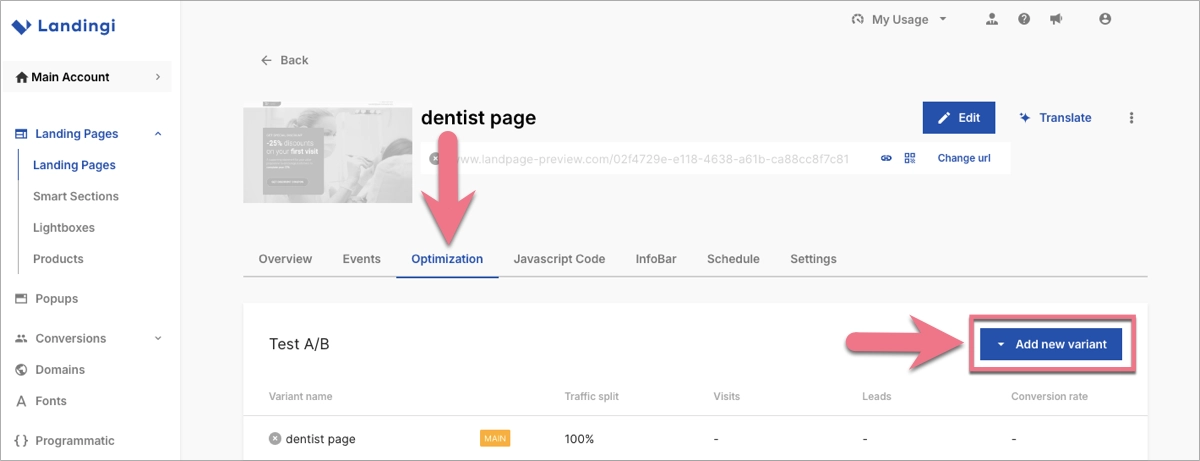Screen dimensions: 1200x461
Task: Click the Popups sidebar icon
Action: point(21,298)
